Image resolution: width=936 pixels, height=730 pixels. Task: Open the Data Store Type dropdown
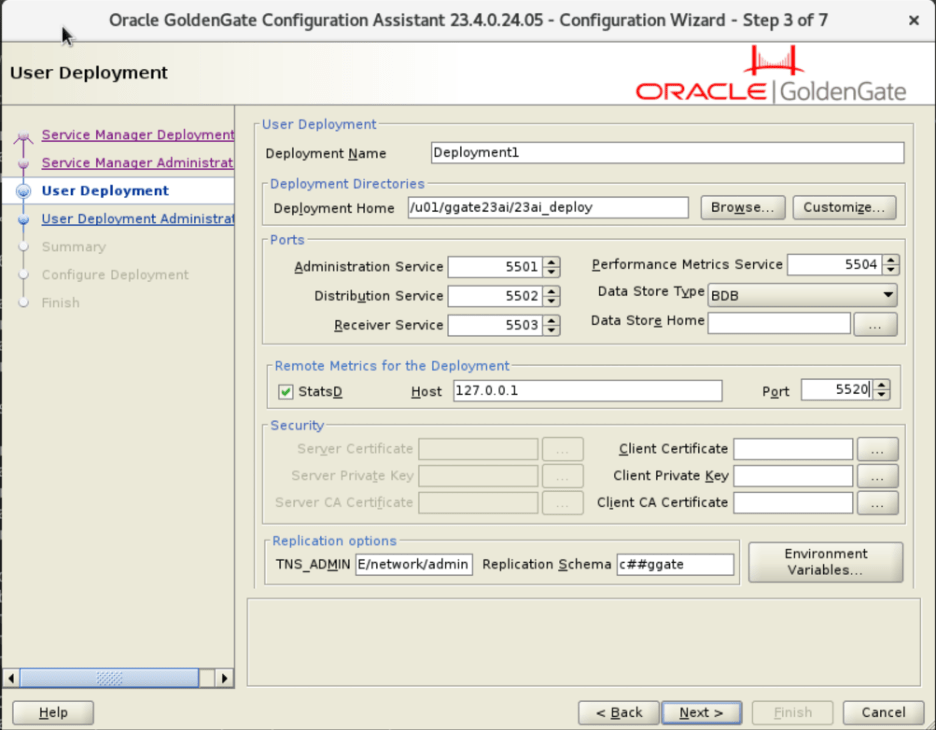(x=802, y=295)
